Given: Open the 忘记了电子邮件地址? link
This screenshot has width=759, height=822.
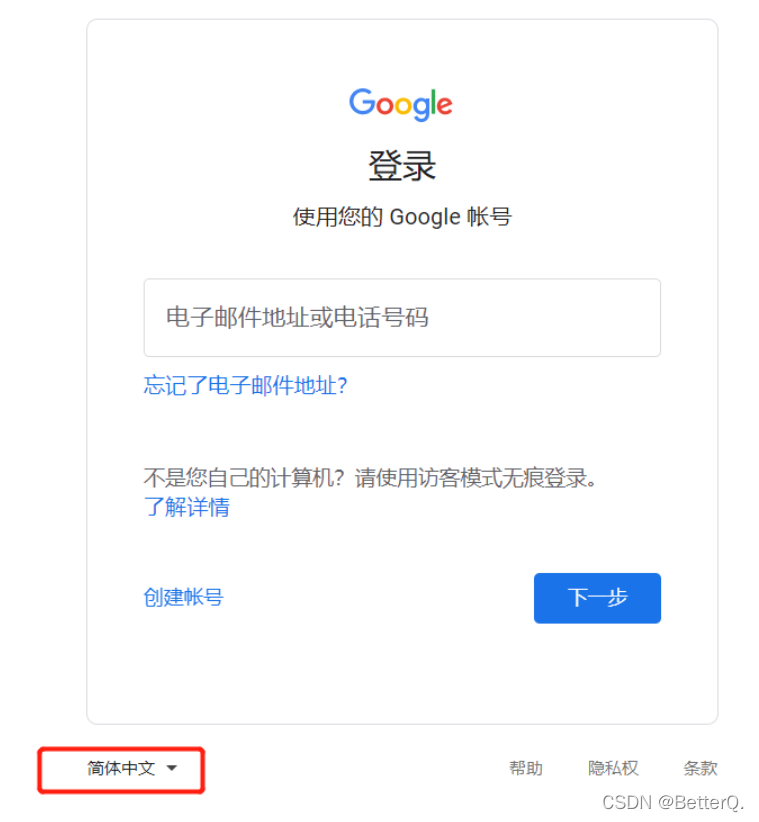Looking at the screenshot, I should point(245,385).
